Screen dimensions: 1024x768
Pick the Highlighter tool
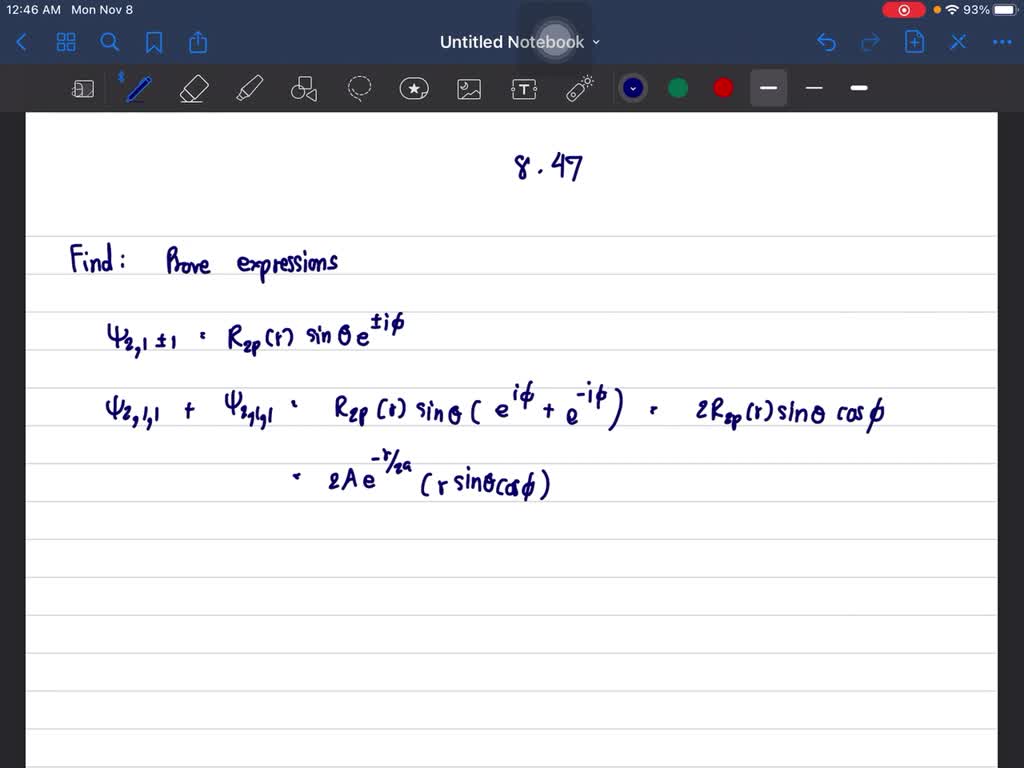point(249,88)
